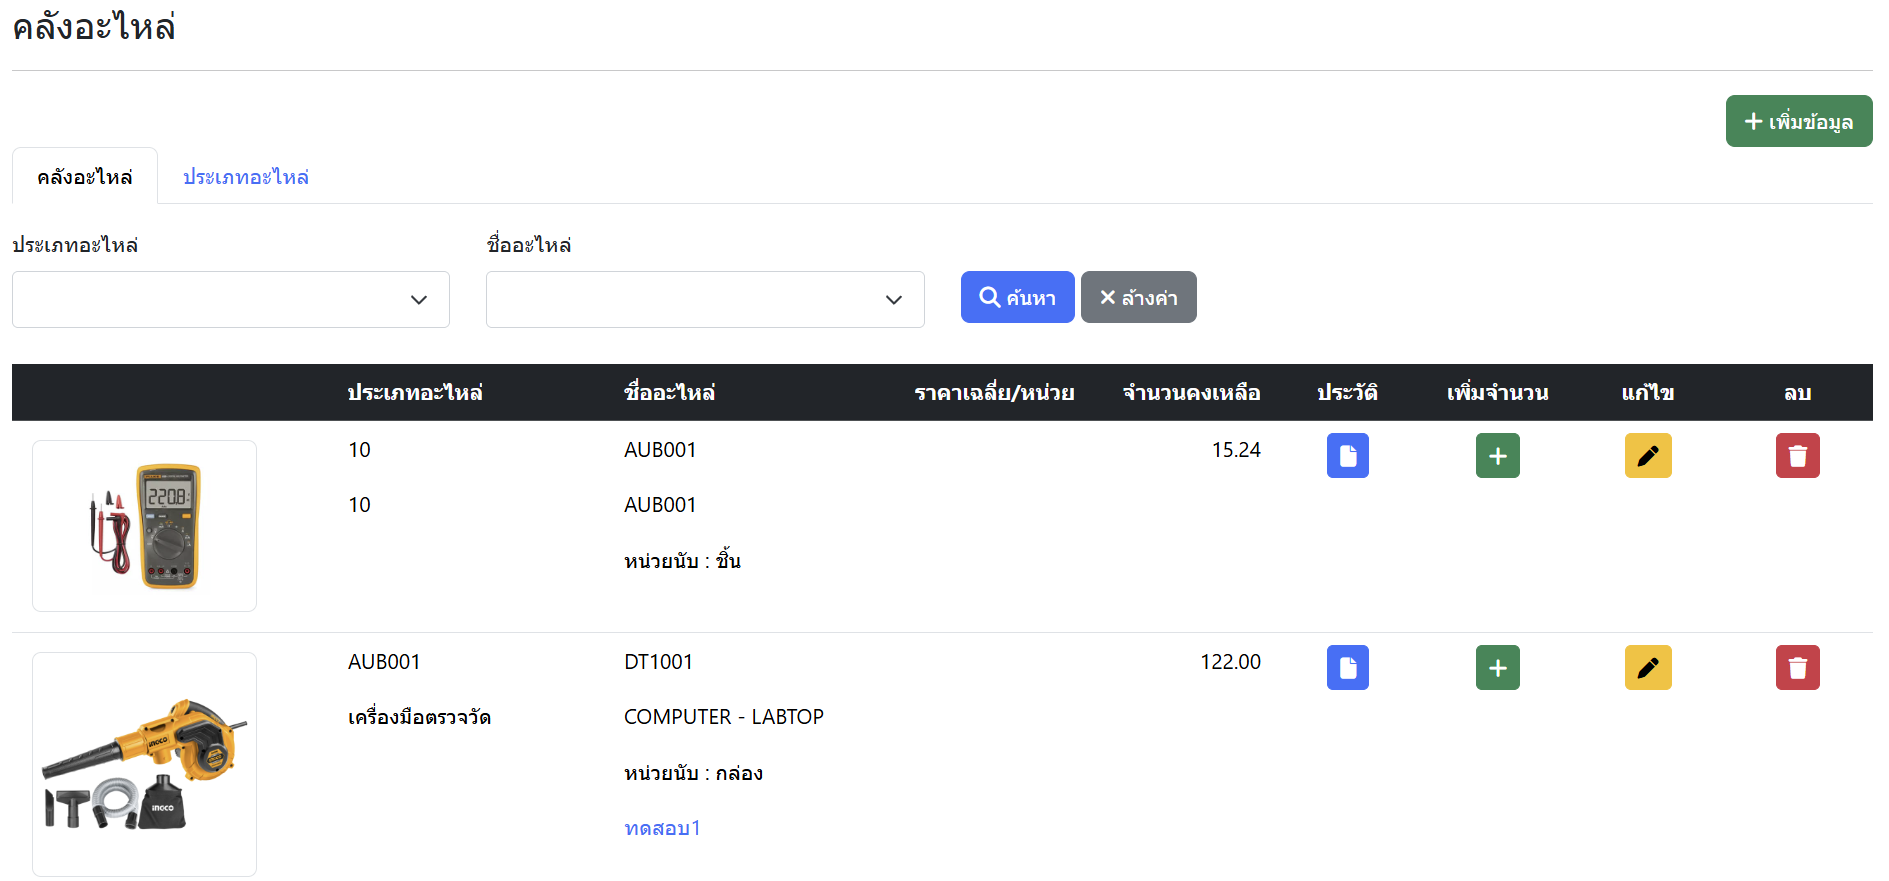This screenshot has height=881, width=1889.
Task: Click the จำนวนคงเหลือ column header
Action: pyautogui.click(x=1191, y=393)
